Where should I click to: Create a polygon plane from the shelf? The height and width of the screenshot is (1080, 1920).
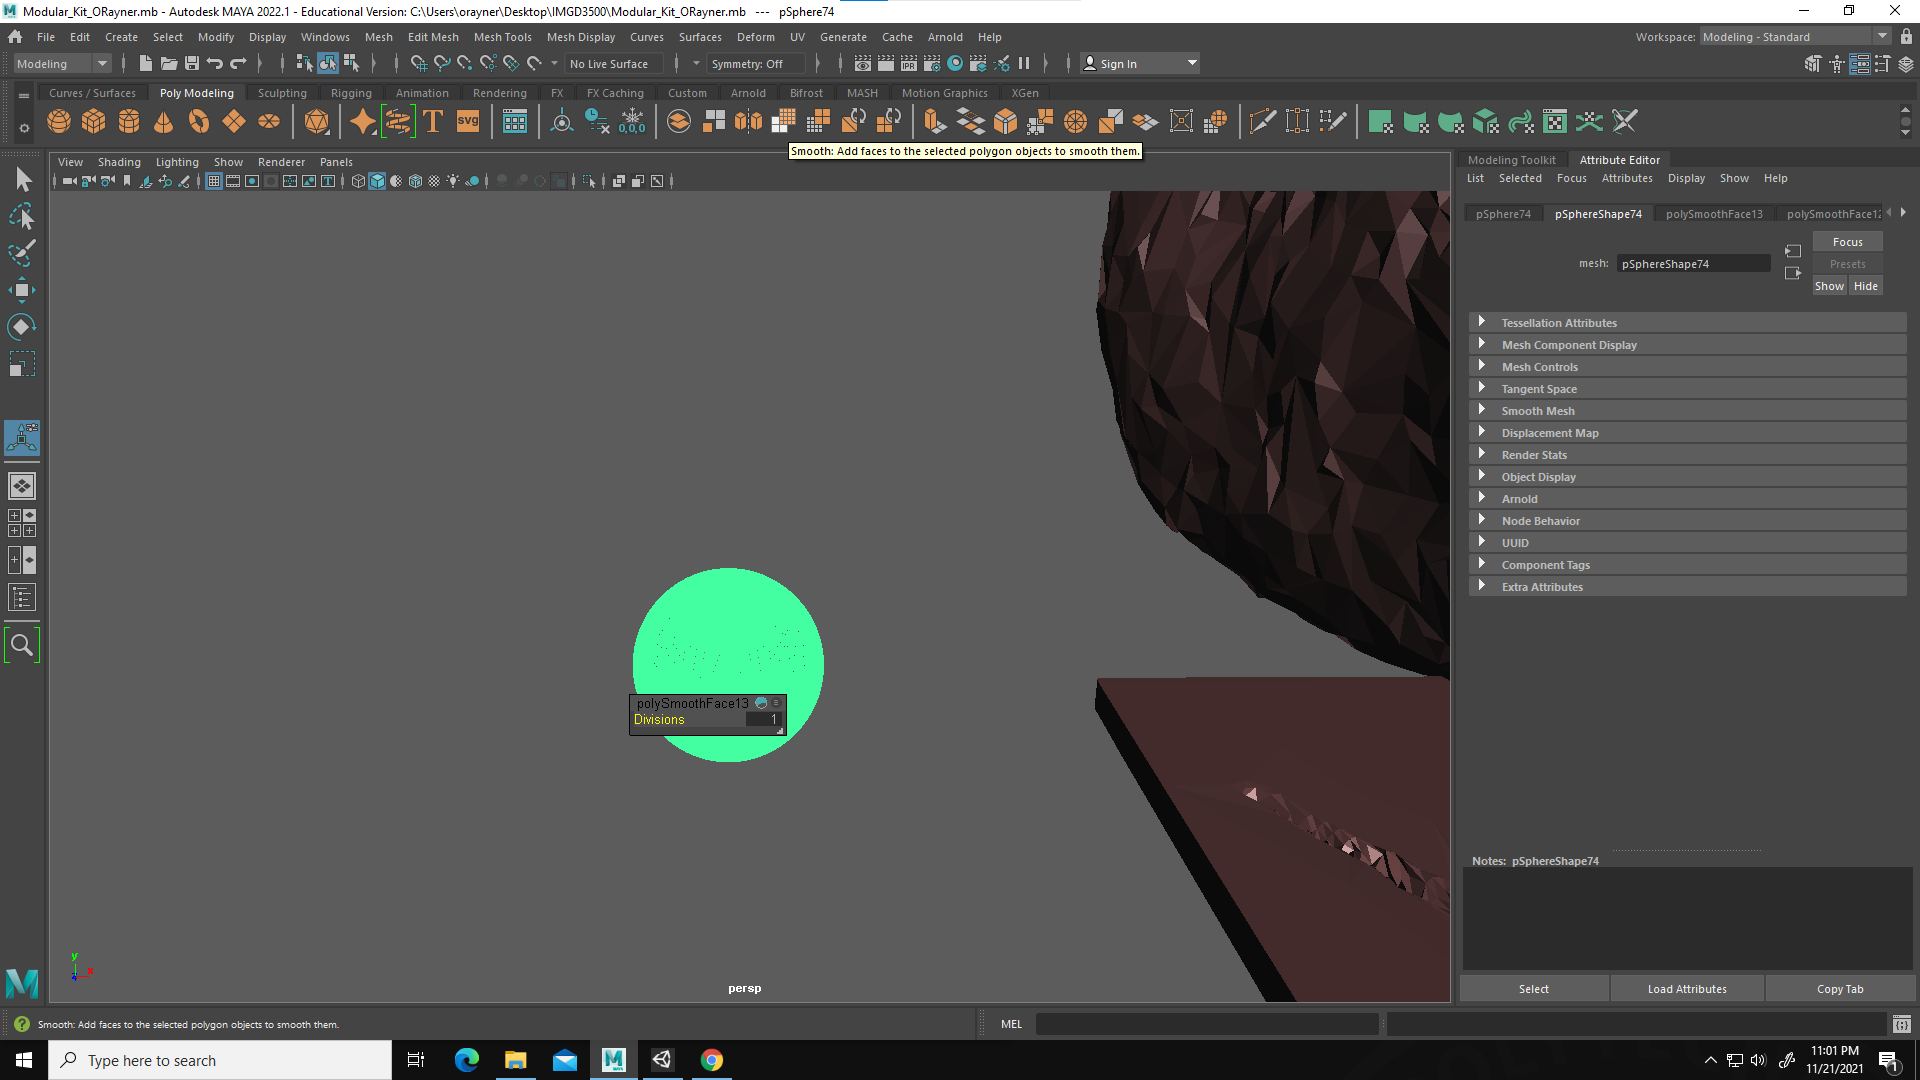(234, 122)
